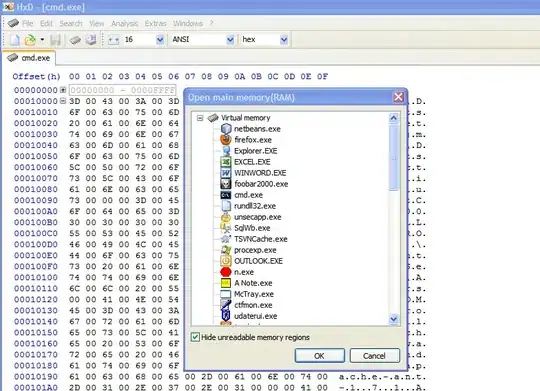Select the SqlWb.exe process icon

pyautogui.click(x=226, y=228)
